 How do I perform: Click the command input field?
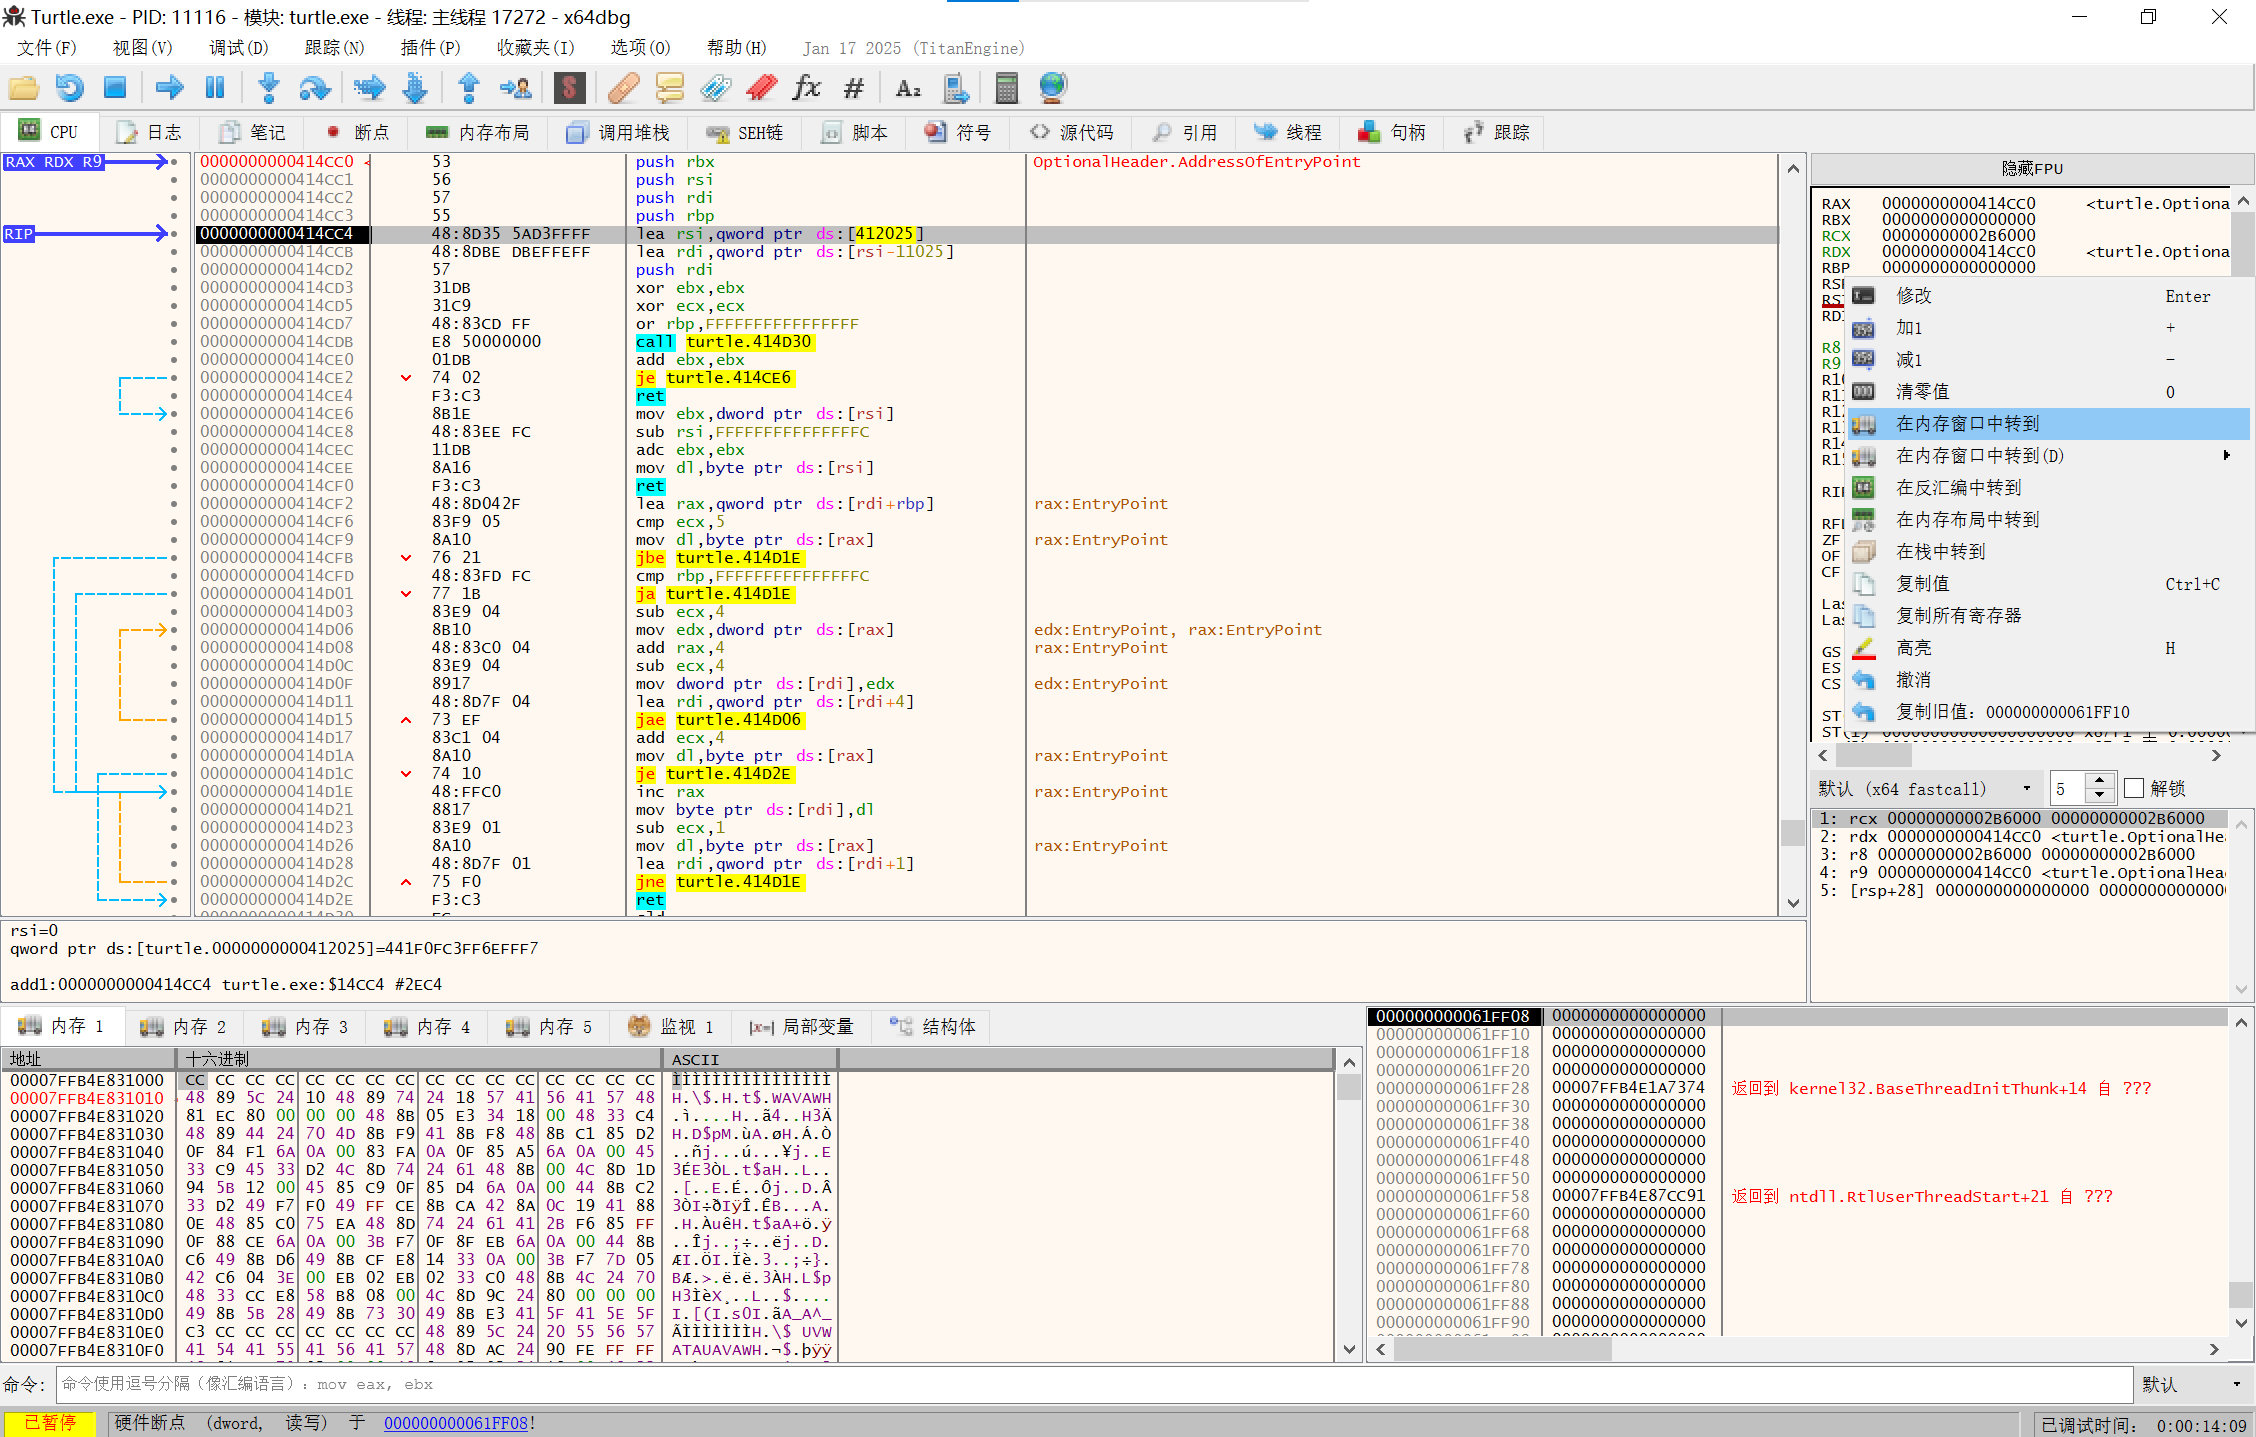(1094, 1384)
